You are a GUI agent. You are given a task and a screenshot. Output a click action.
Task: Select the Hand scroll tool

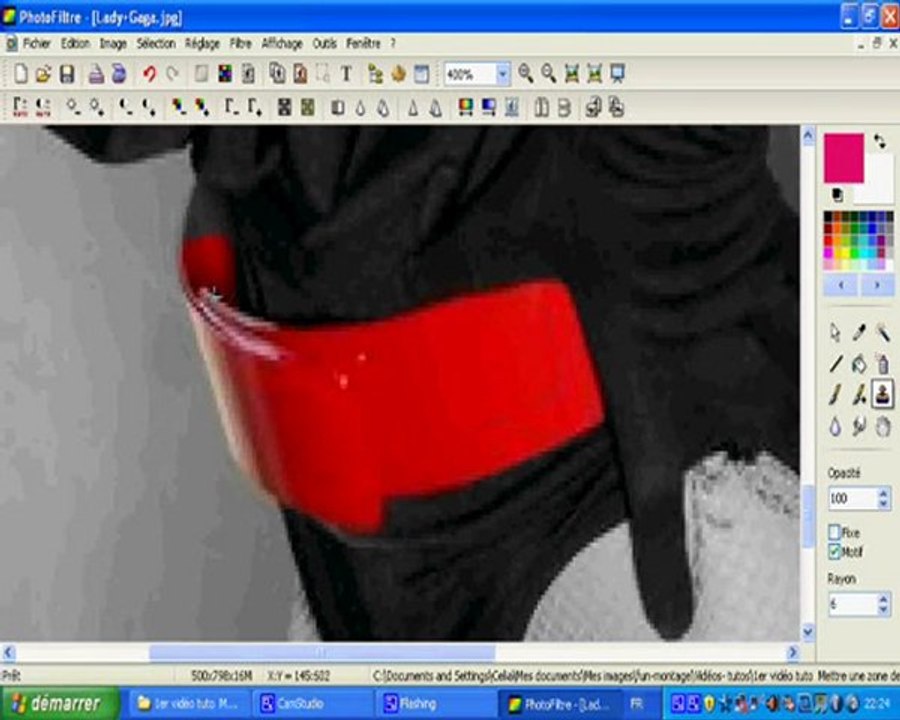click(x=883, y=427)
